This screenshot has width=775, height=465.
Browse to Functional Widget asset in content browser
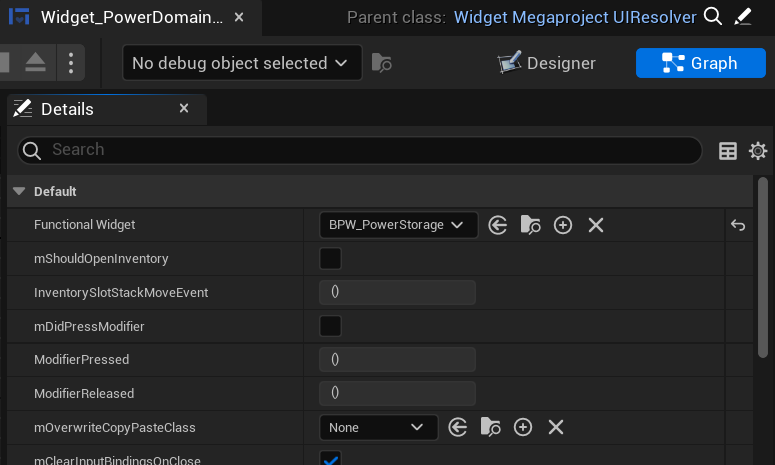click(x=530, y=225)
